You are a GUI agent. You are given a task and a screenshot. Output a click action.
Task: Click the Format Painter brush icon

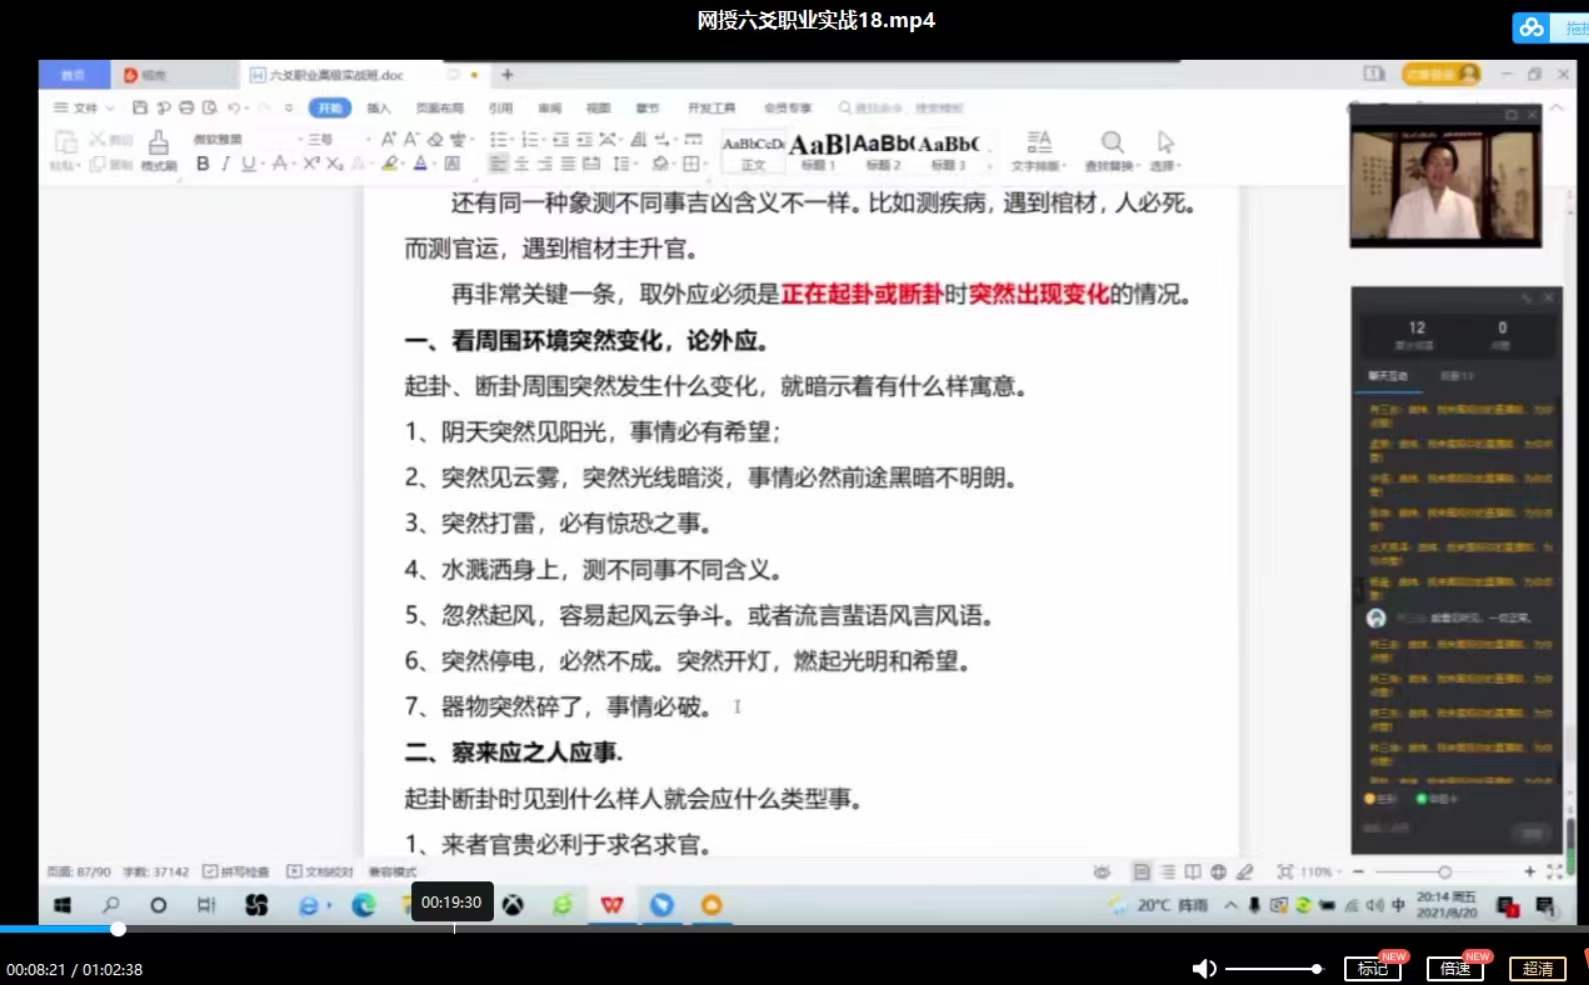point(158,148)
